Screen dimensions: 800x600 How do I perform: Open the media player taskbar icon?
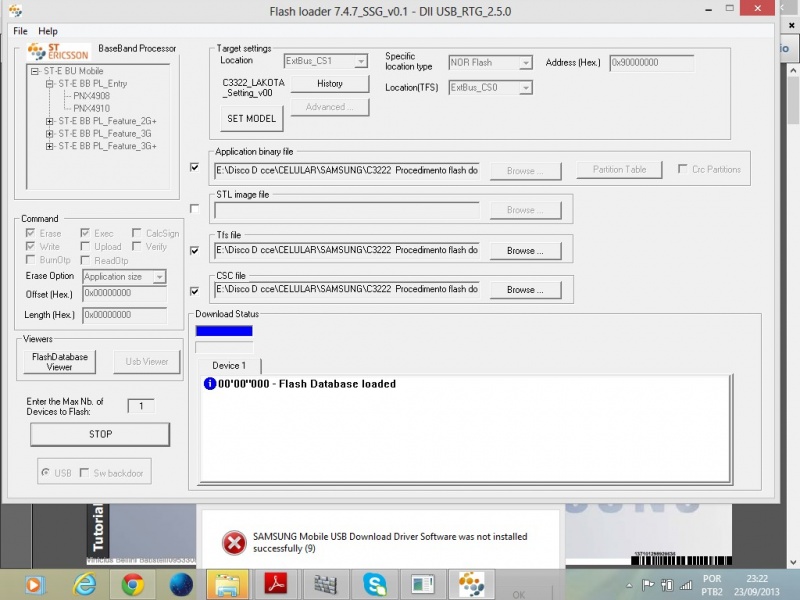point(33,585)
